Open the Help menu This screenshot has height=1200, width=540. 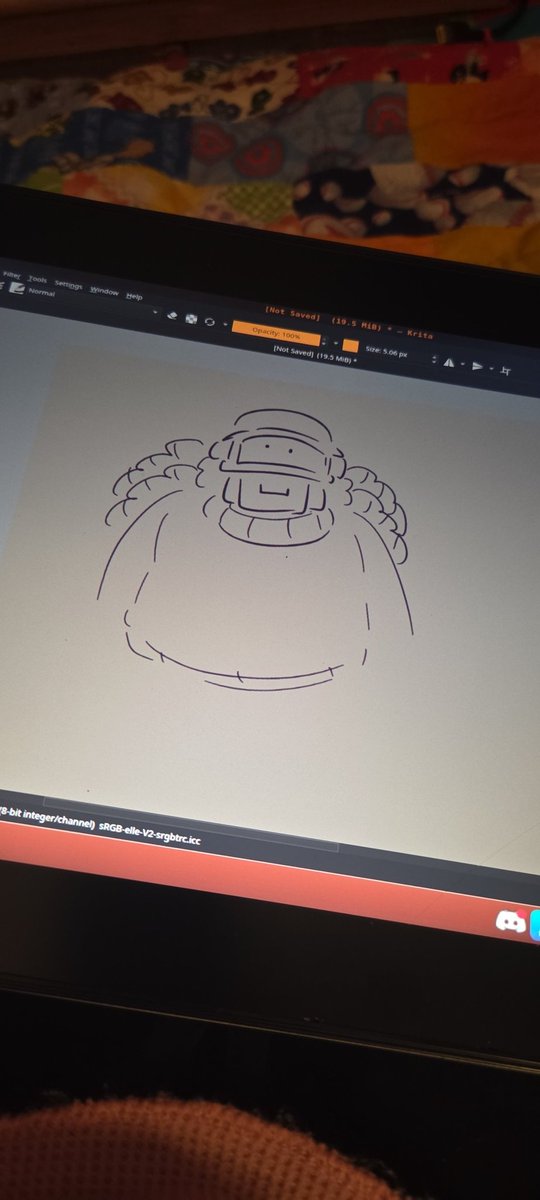tap(134, 296)
